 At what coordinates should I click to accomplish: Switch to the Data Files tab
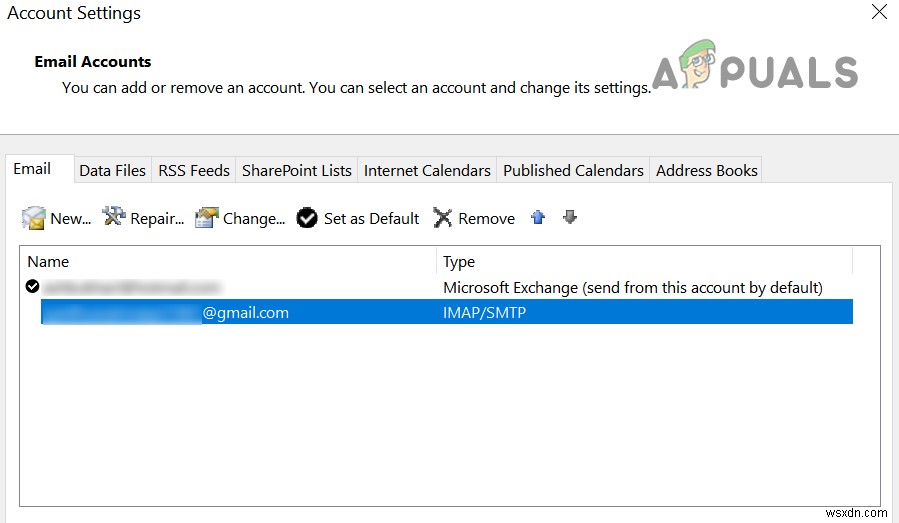[x=112, y=170]
